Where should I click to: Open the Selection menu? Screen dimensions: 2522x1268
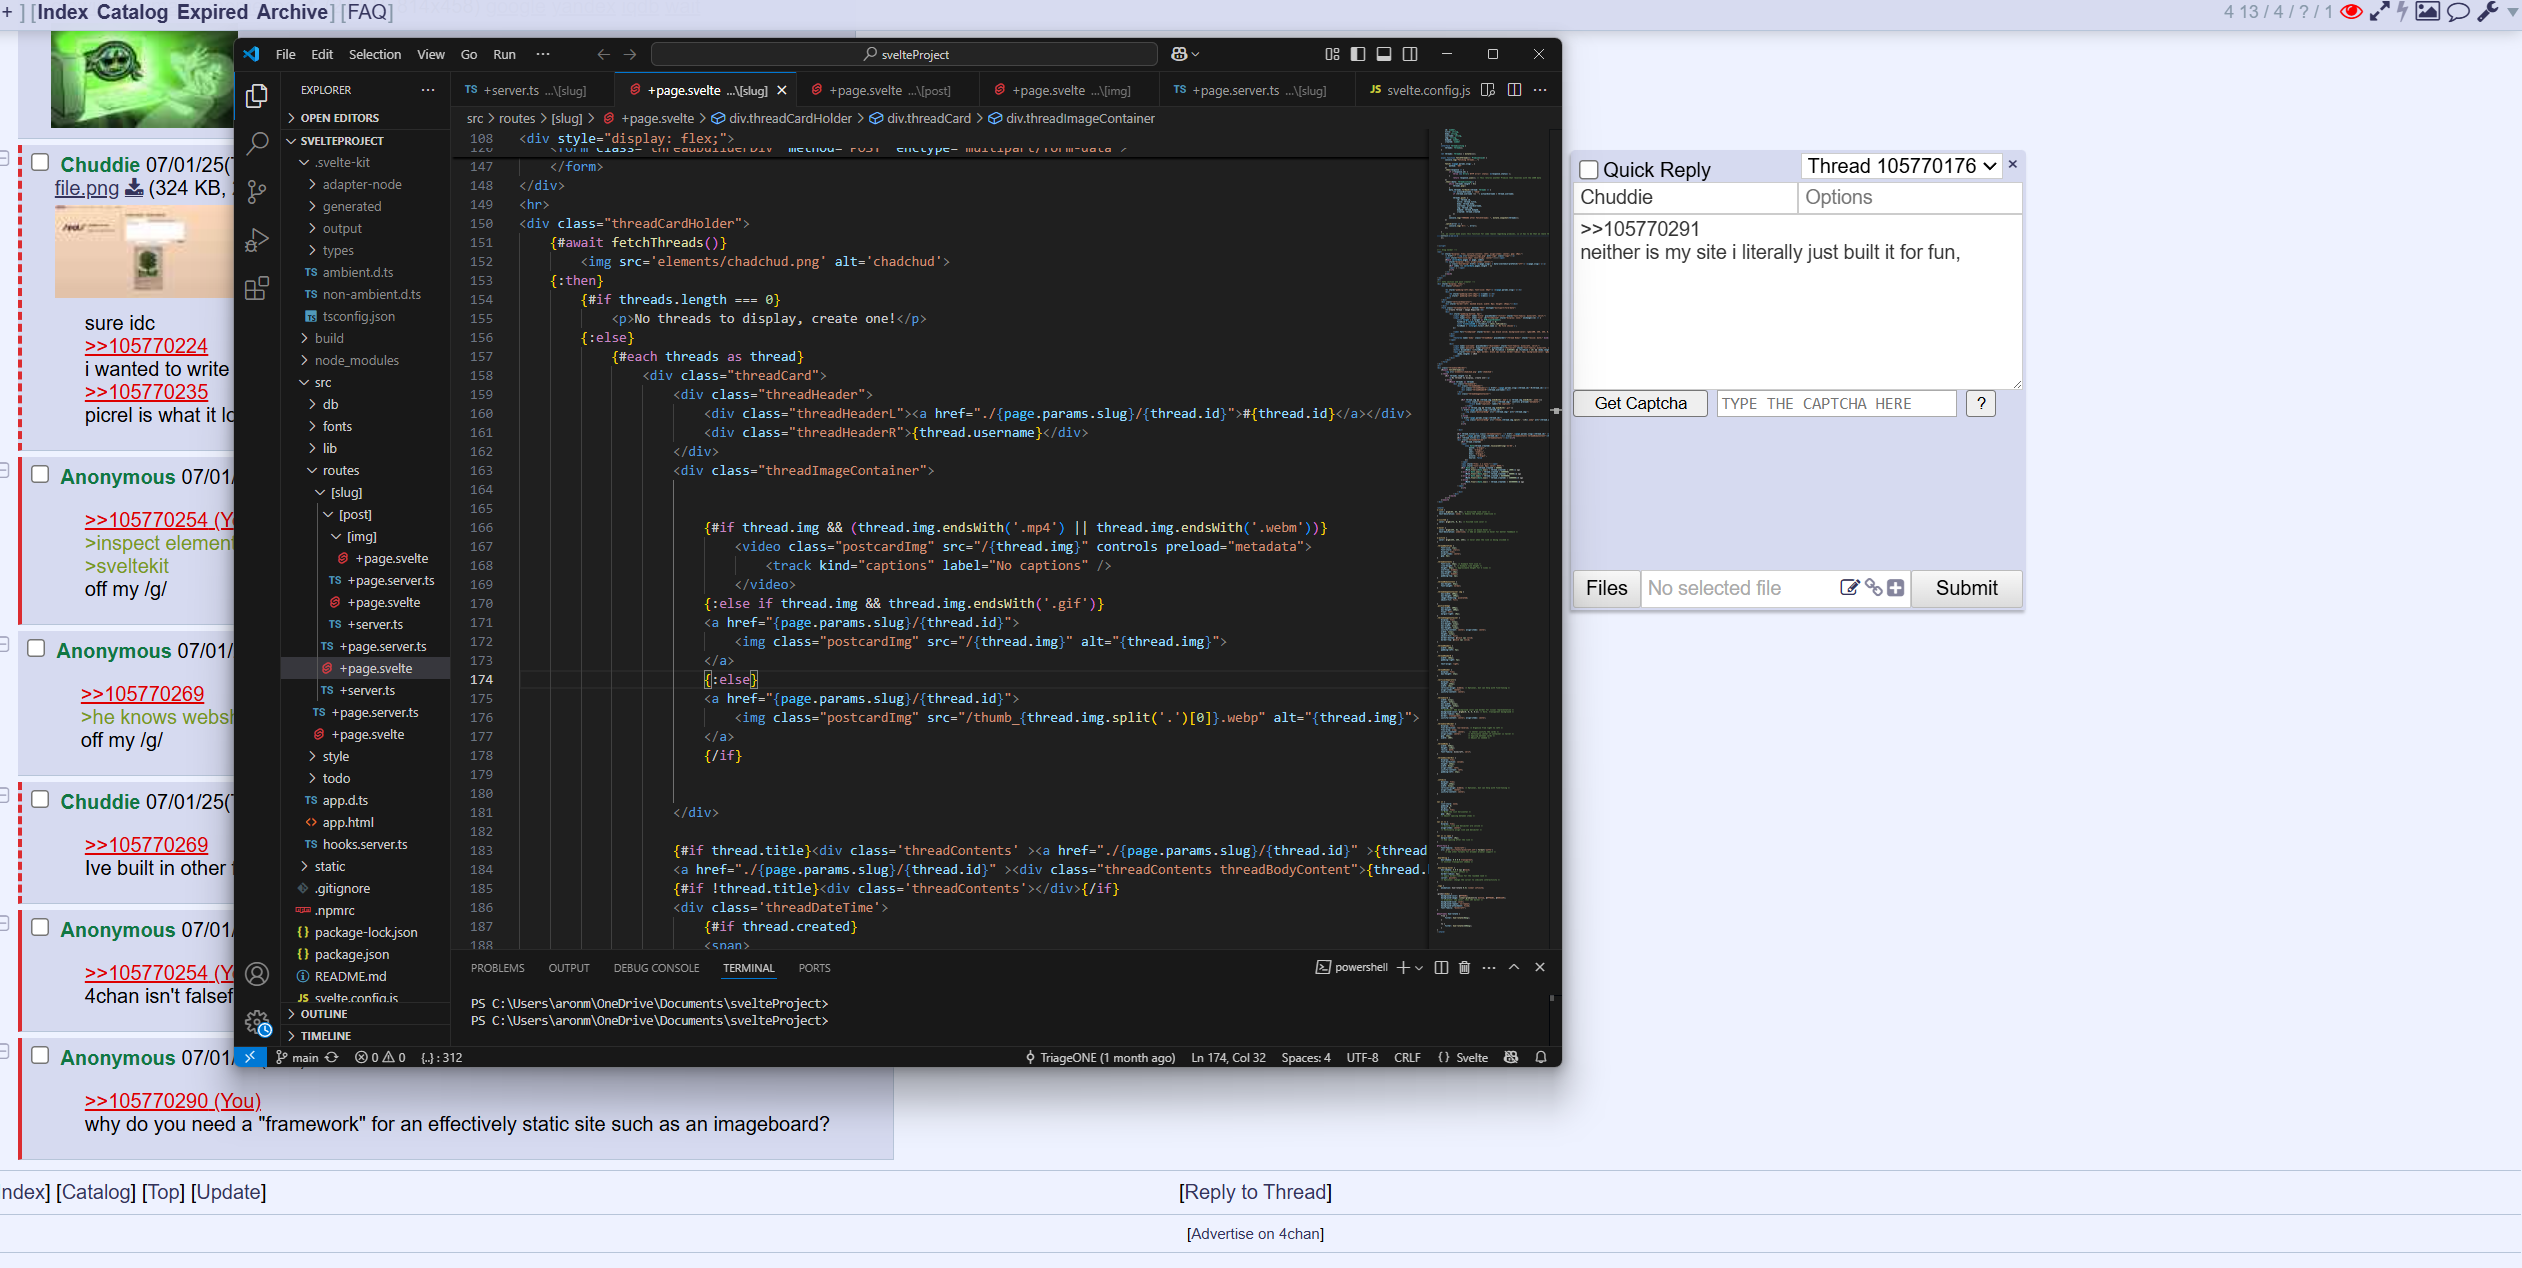(x=375, y=54)
